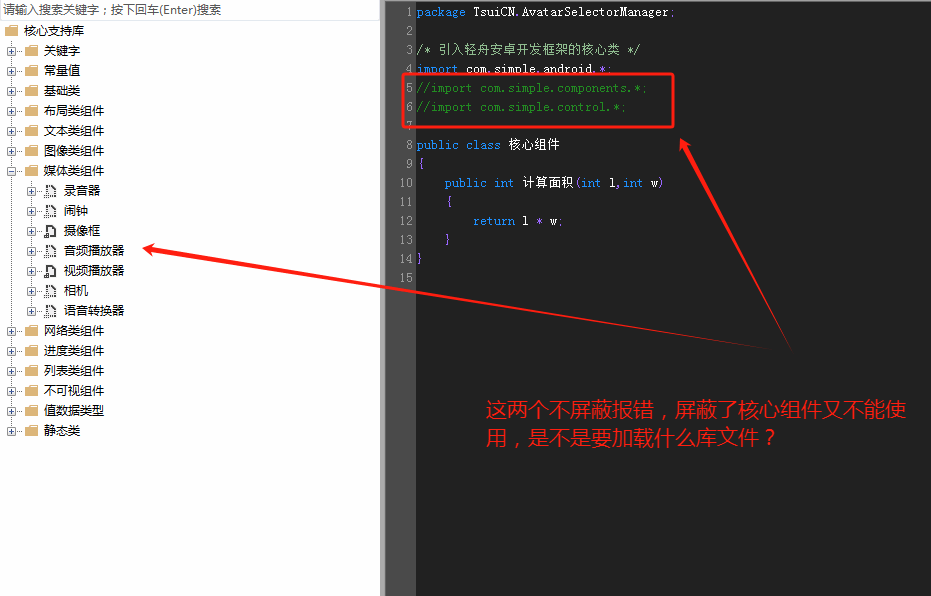Expand the 音频播放器 component node
The image size is (931, 596).
coord(31,251)
